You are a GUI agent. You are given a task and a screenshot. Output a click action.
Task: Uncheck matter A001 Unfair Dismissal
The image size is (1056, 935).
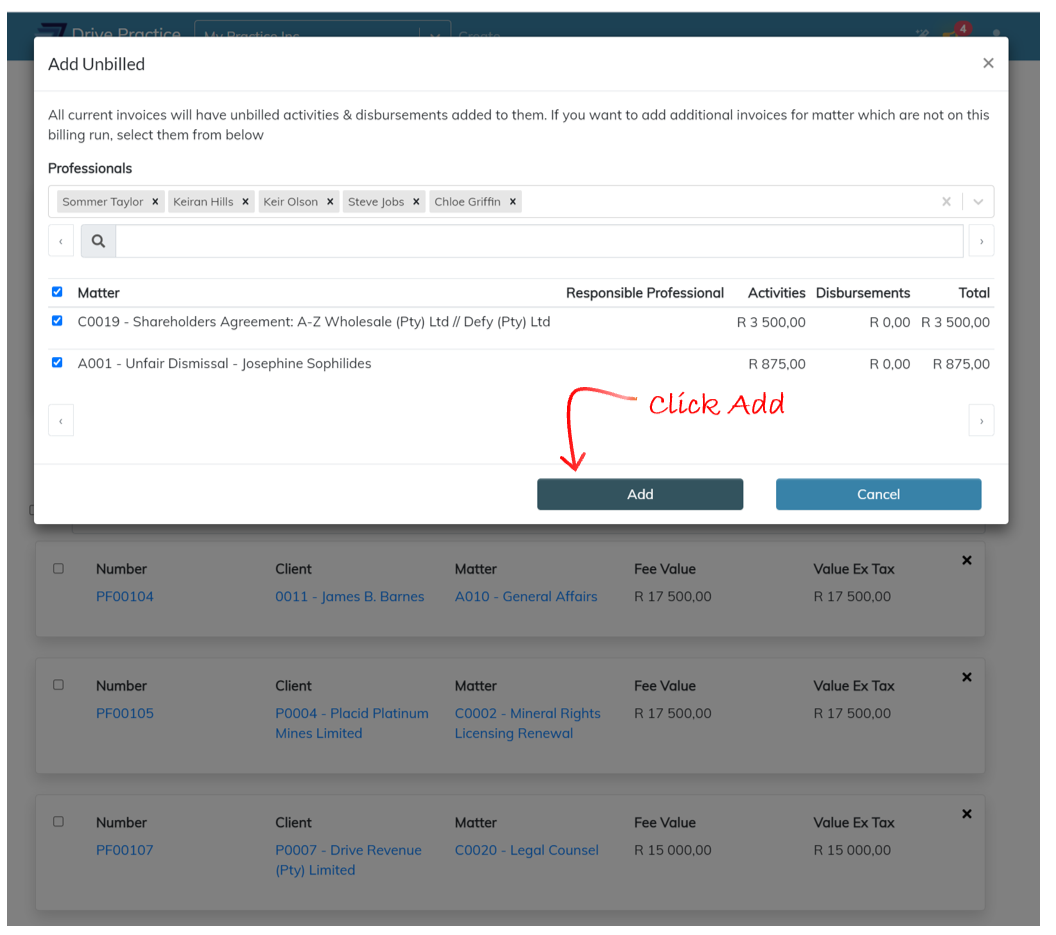(57, 363)
